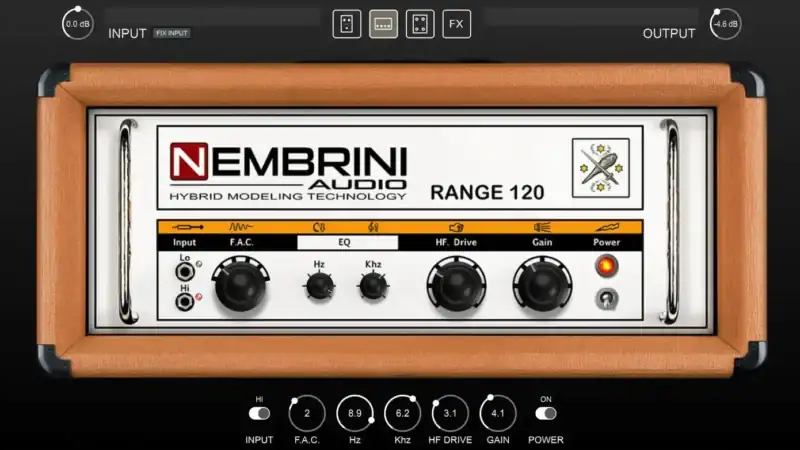This screenshot has width=800, height=450.
Task: Open the FX section
Action: pyautogui.click(x=457, y=24)
